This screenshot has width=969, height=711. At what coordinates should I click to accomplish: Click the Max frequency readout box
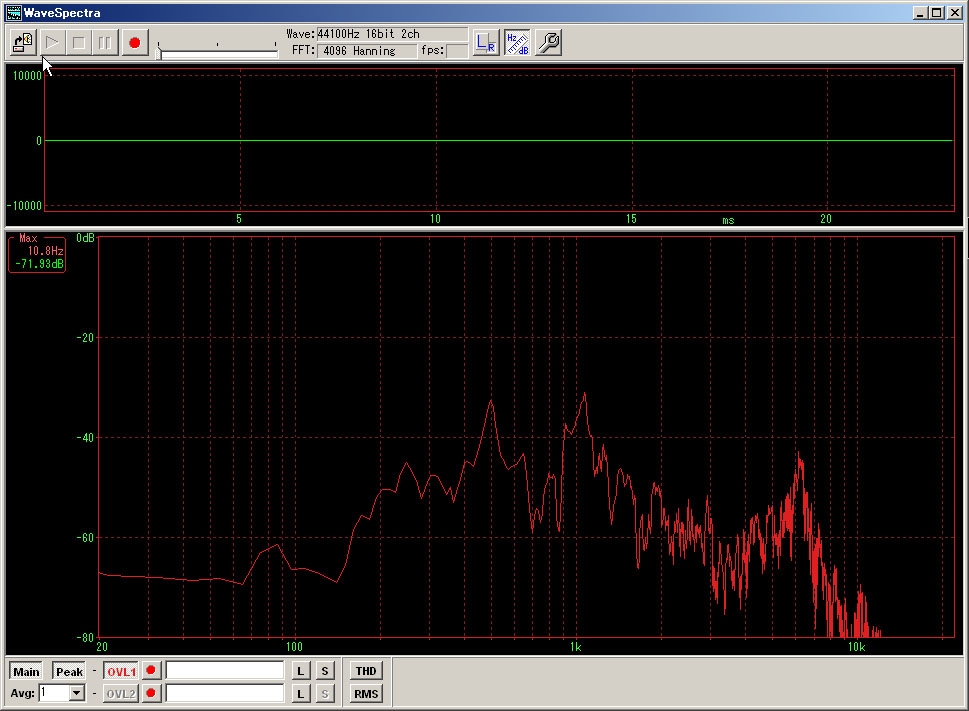click(x=38, y=255)
